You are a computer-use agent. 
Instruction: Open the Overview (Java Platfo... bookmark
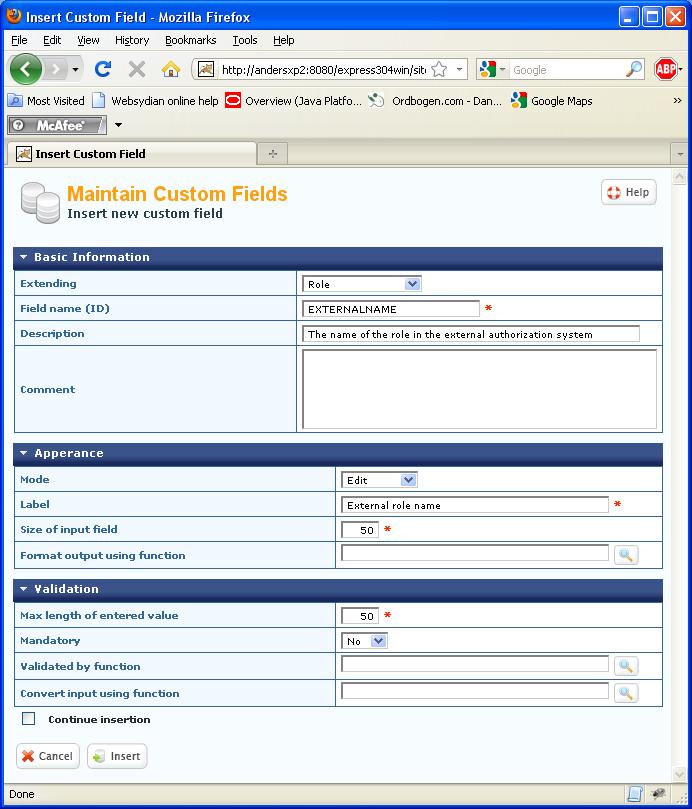(x=294, y=101)
